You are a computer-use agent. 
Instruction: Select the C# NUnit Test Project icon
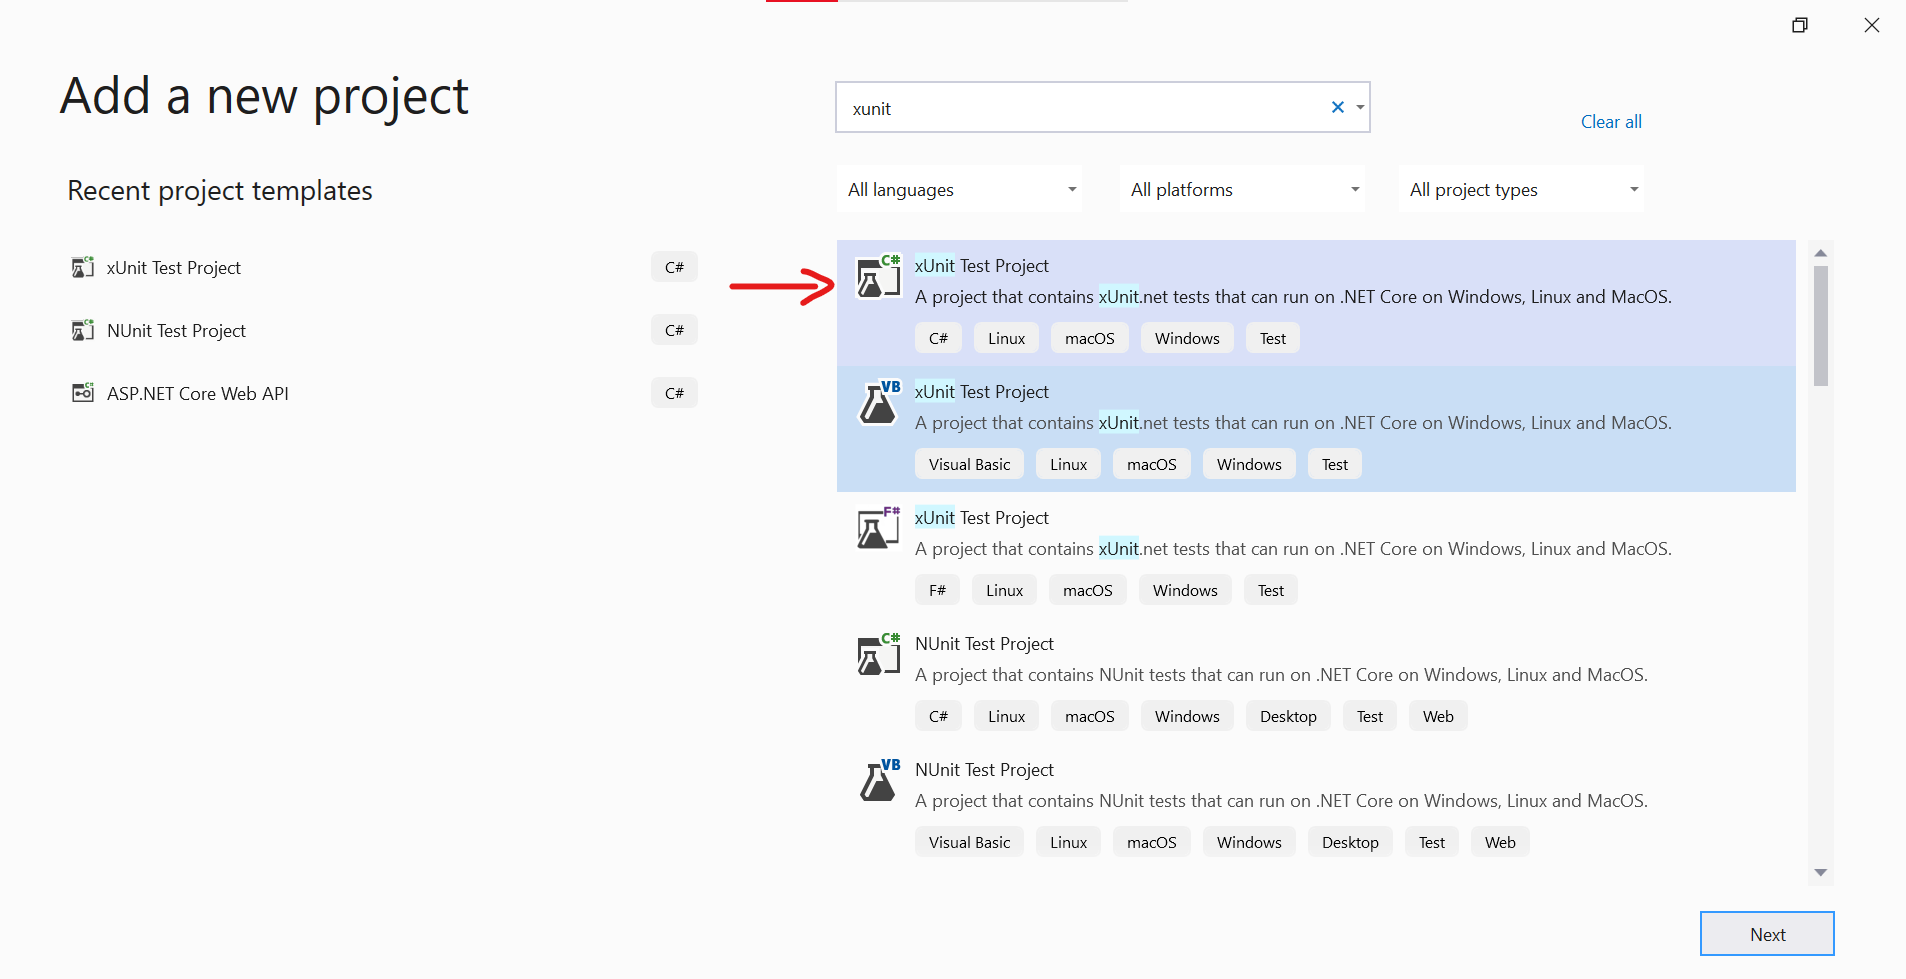point(876,655)
